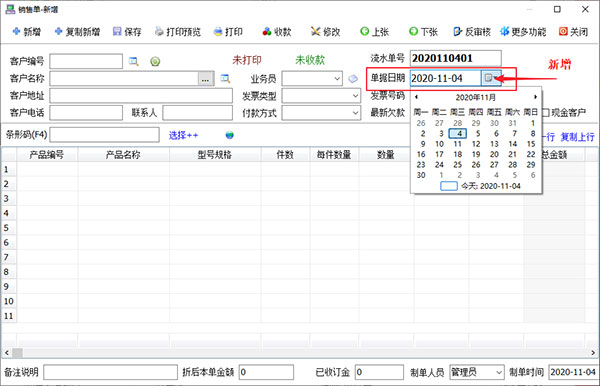Image resolution: width=600 pixels, height=386 pixels.
Task: Click the ellipsis button in 客户名称 field
Action: (205, 79)
